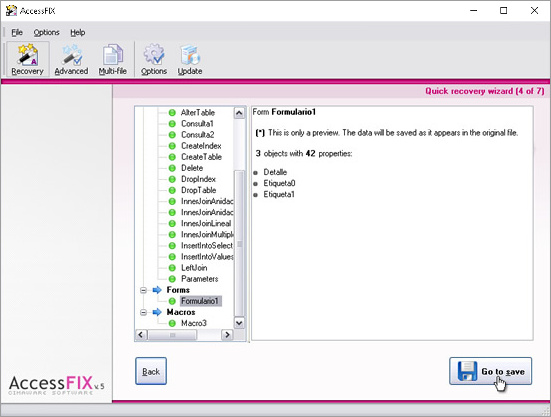Click the tree's horizontal scrollbar thumb
This screenshot has width=551, height=417.
(172, 335)
